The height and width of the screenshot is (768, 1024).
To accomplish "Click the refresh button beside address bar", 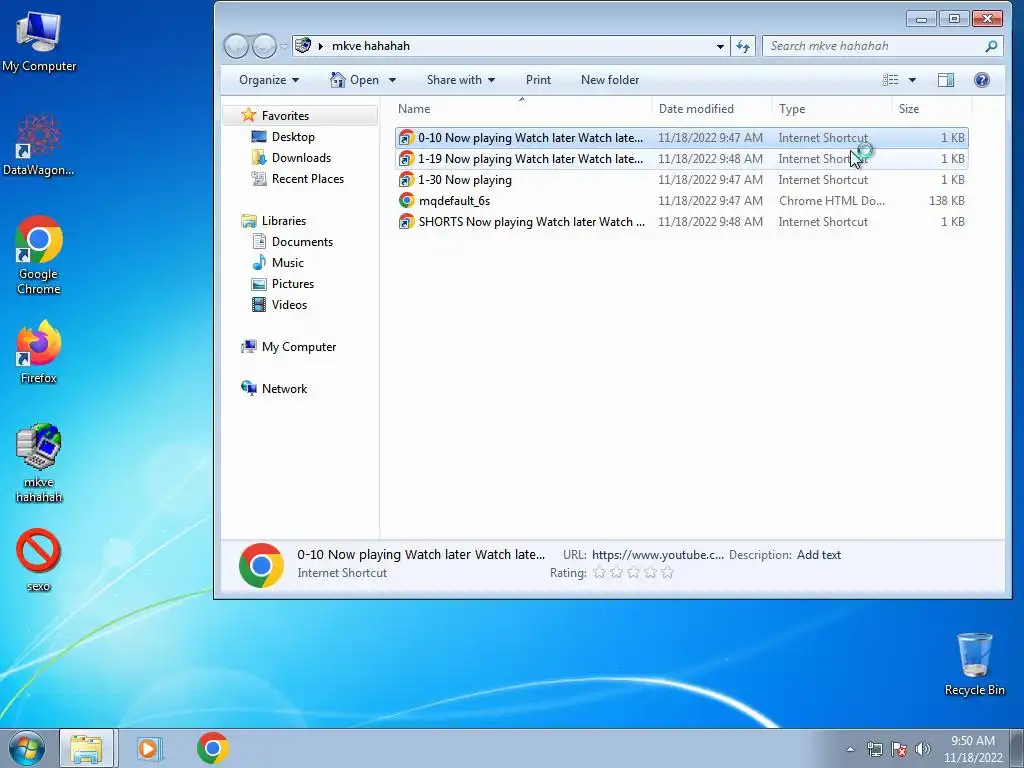I will pos(743,46).
